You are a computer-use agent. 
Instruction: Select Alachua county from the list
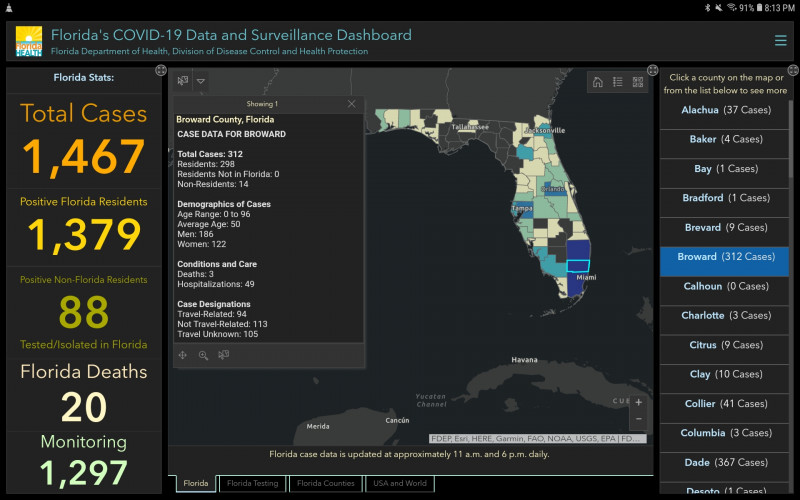pyautogui.click(x=724, y=110)
